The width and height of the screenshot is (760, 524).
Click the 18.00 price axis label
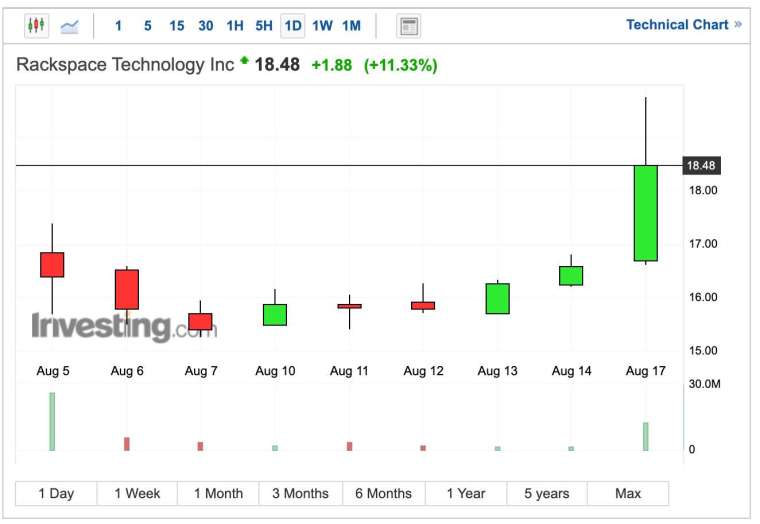click(703, 190)
